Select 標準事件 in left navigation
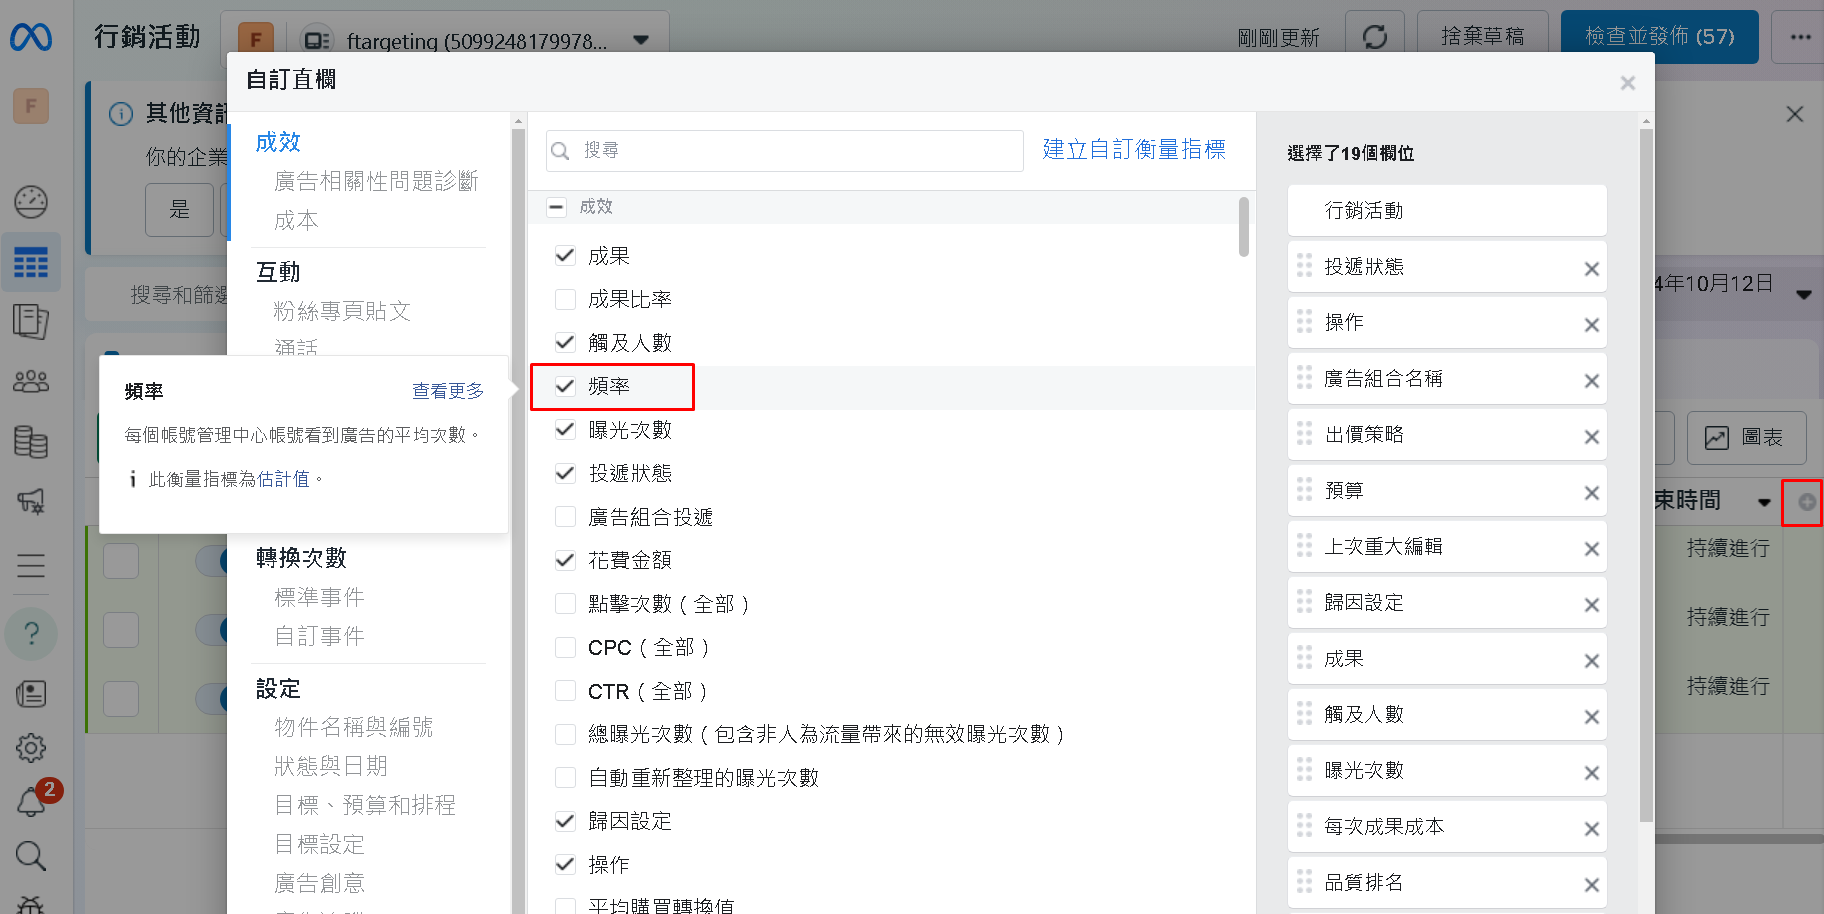Screen dimensions: 1824x914 319,597
